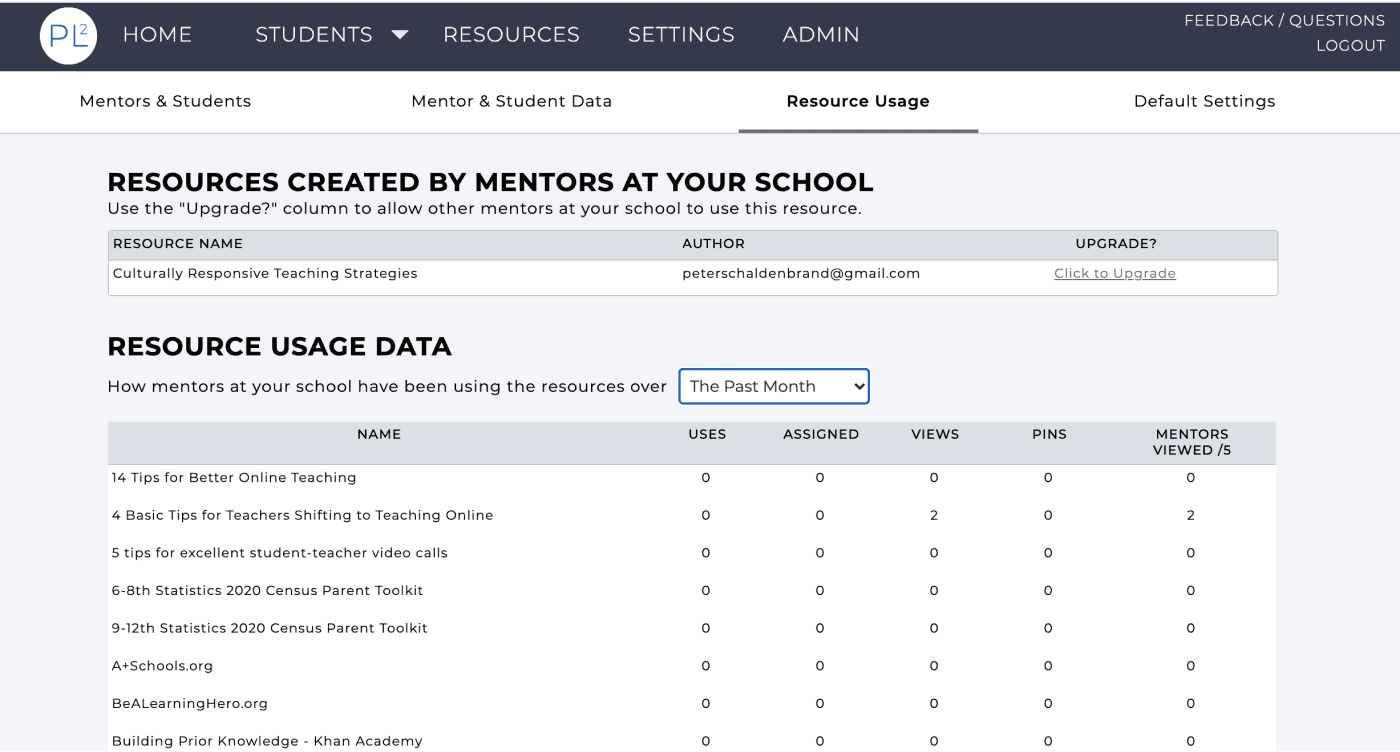Image resolution: width=1400 pixels, height=752 pixels.
Task: Click the Click to Upgrade link
Action: [x=1114, y=274]
